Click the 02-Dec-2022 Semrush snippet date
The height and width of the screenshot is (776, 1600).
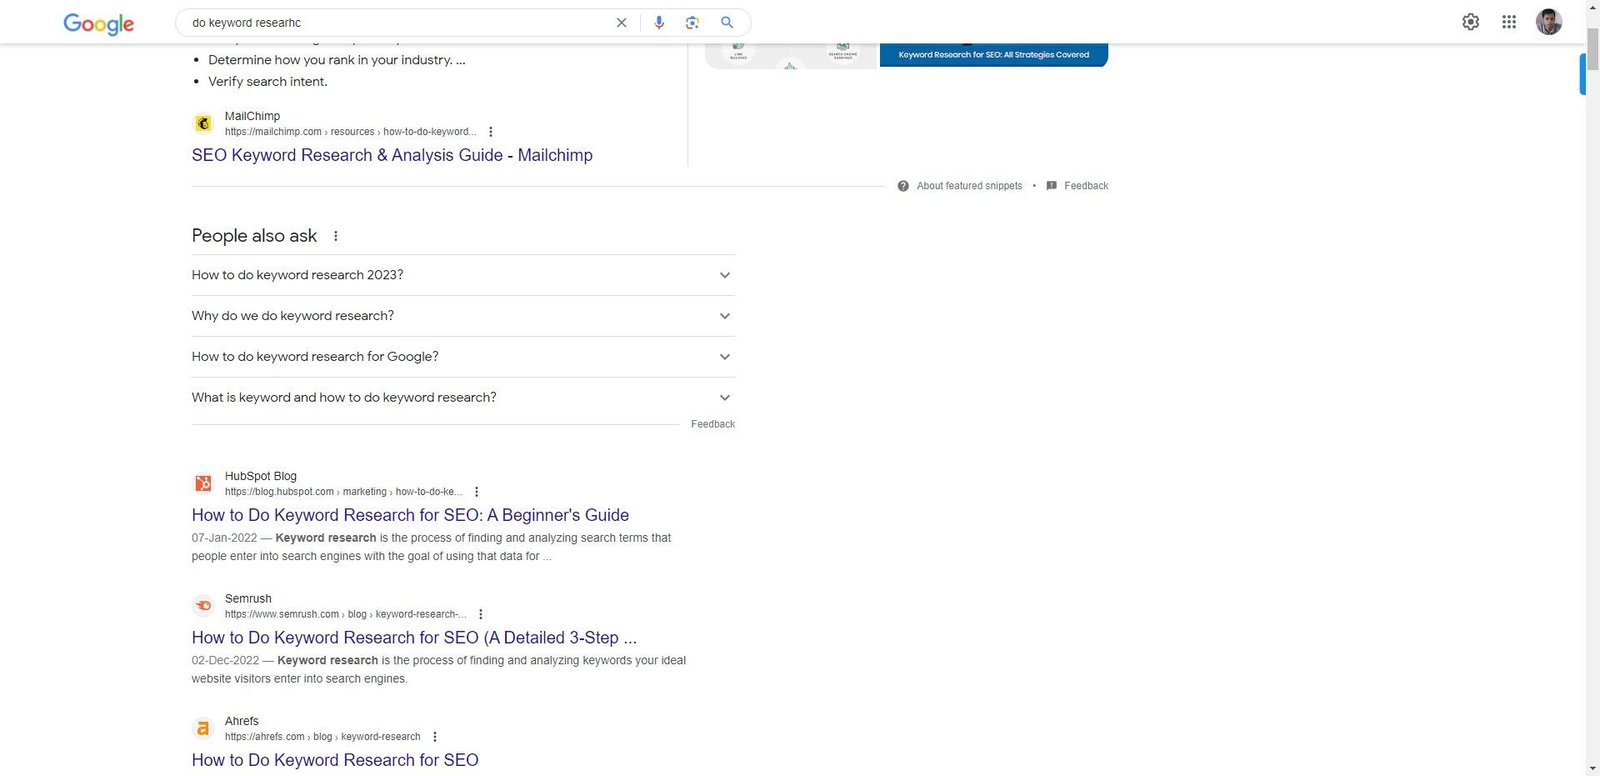pos(226,661)
